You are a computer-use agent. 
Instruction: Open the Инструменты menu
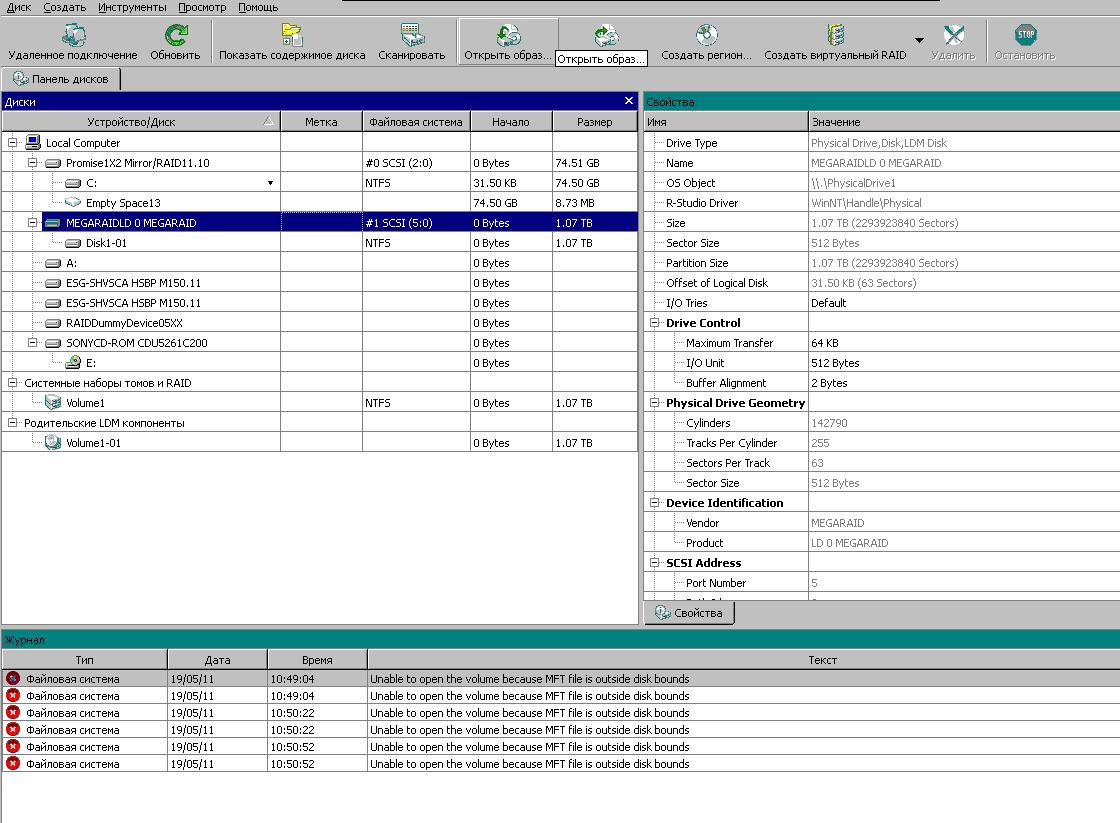coord(132,7)
